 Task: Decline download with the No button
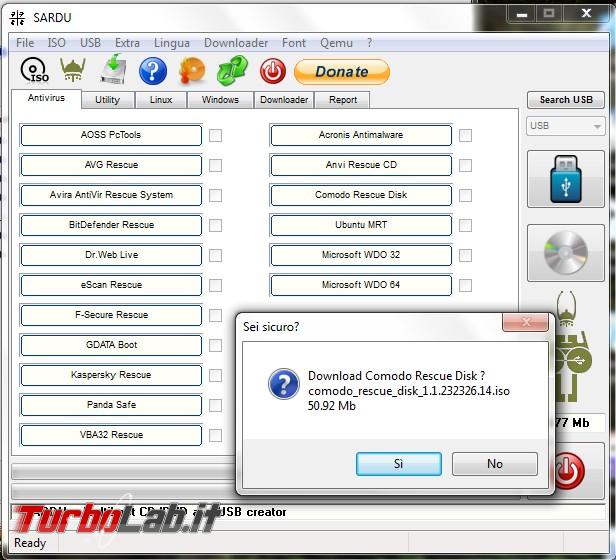pyautogui.click(x=495, y=464)
